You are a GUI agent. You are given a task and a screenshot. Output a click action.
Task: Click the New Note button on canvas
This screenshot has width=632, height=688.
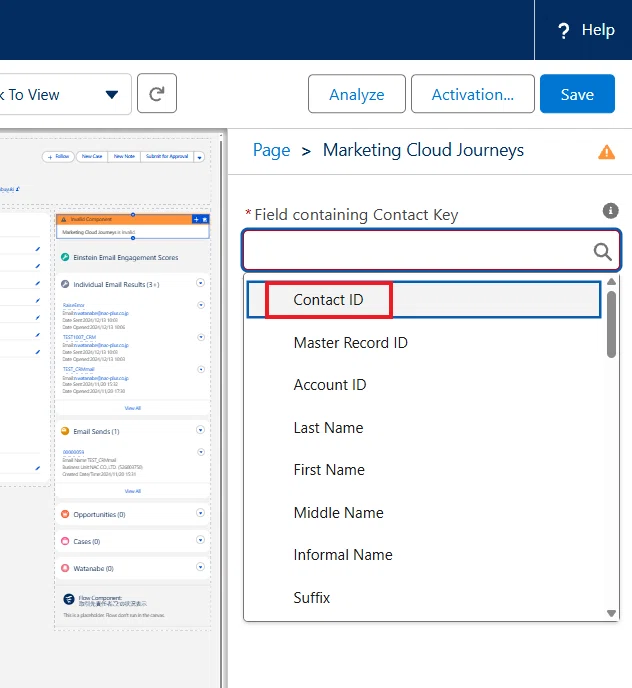click(x=124, y=157)
